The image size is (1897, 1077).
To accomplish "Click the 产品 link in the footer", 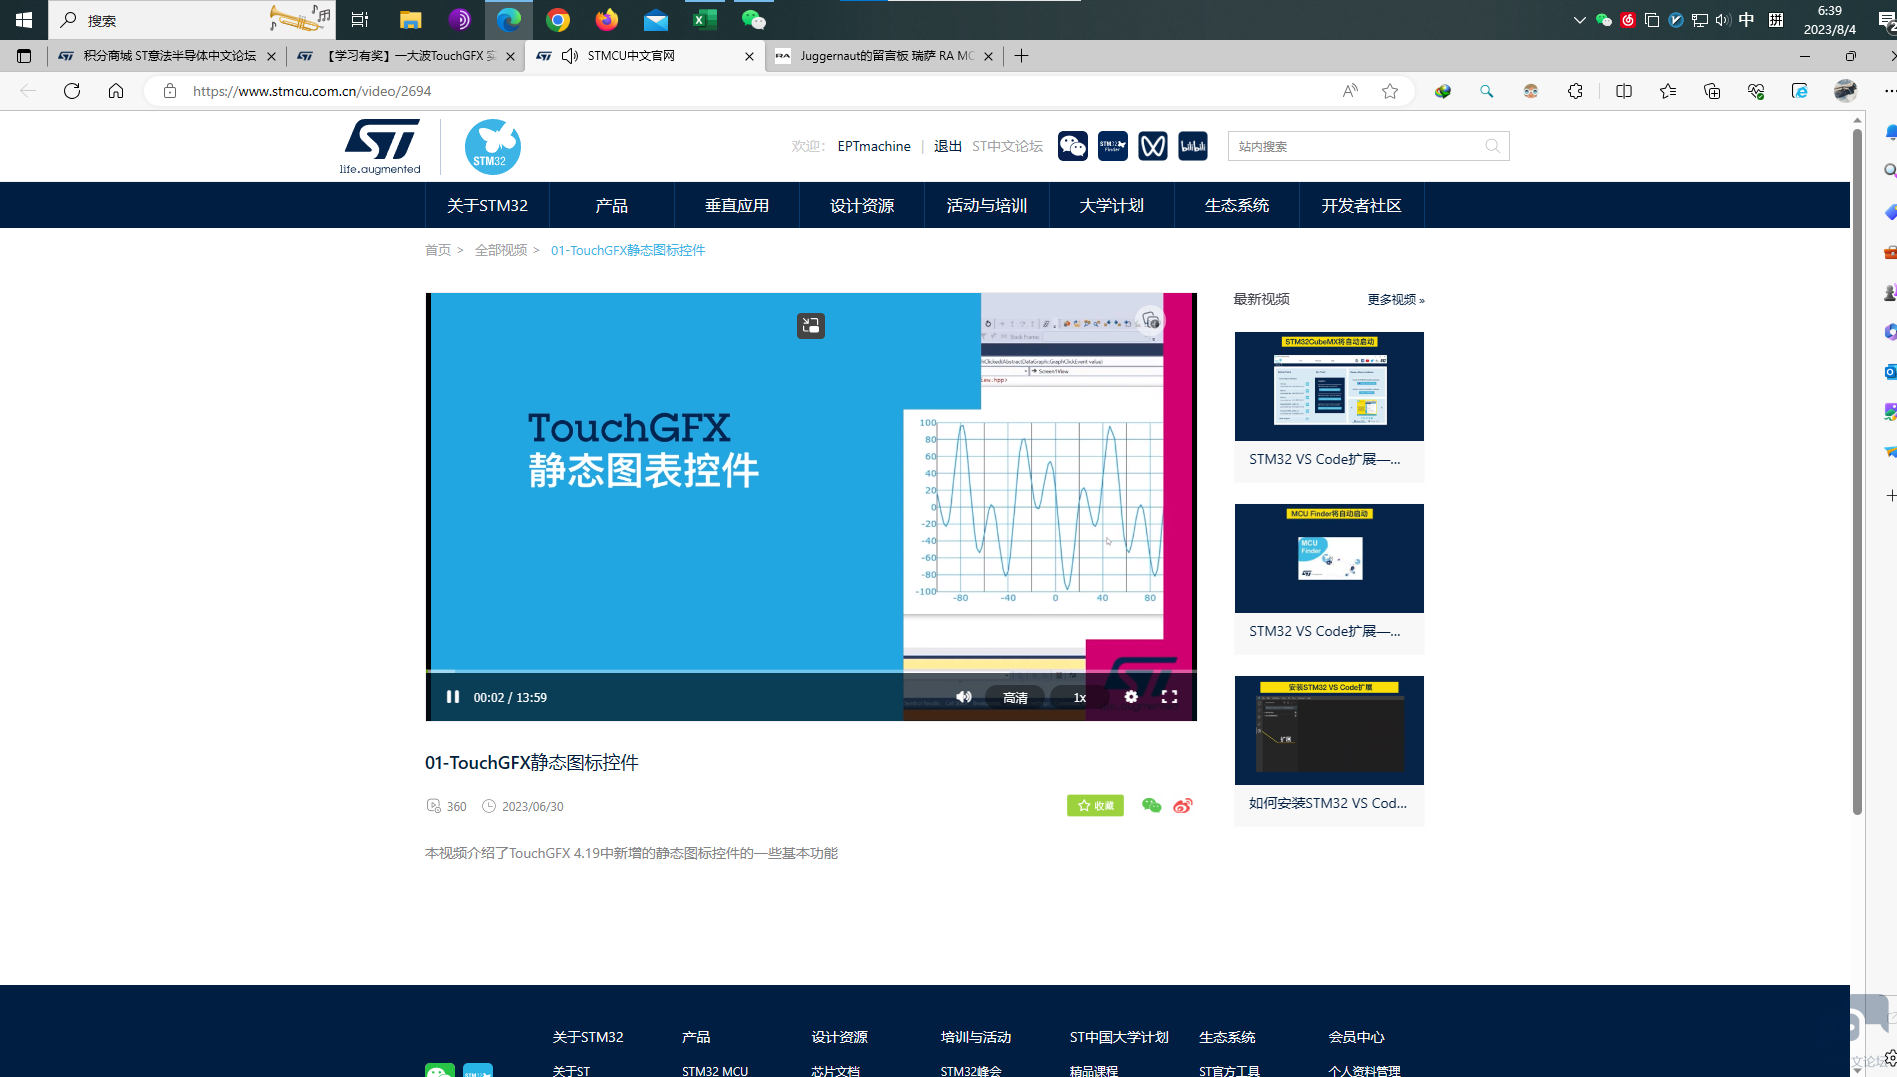I will tap(696, 1037).
